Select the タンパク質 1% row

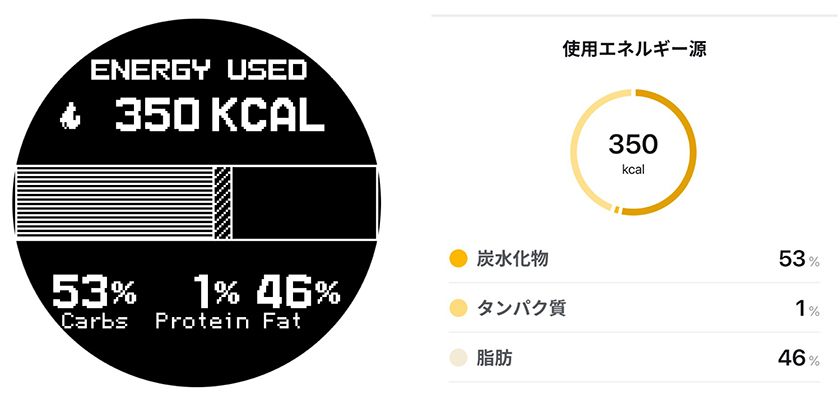(x=634, y=308)
